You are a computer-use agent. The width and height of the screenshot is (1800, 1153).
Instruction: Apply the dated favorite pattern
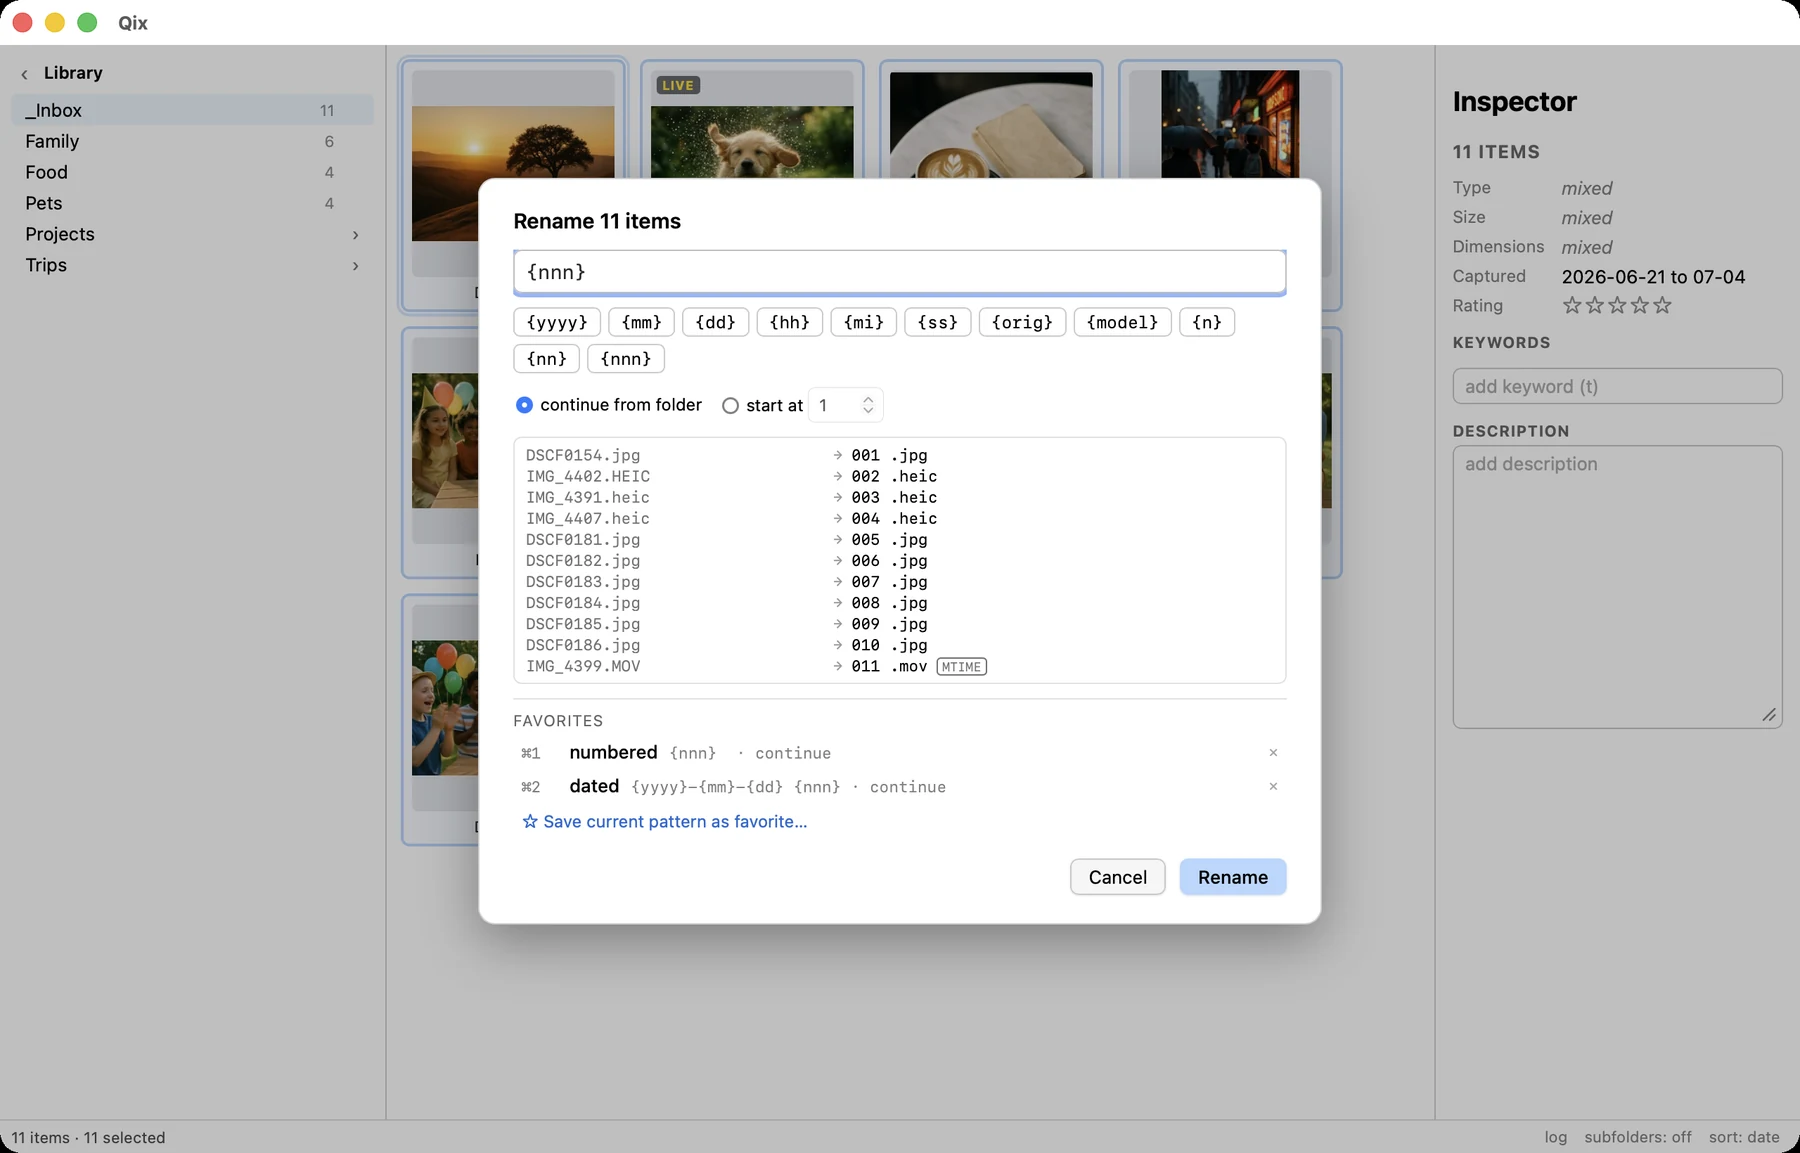pyautogui.click(x=899, y=787)
